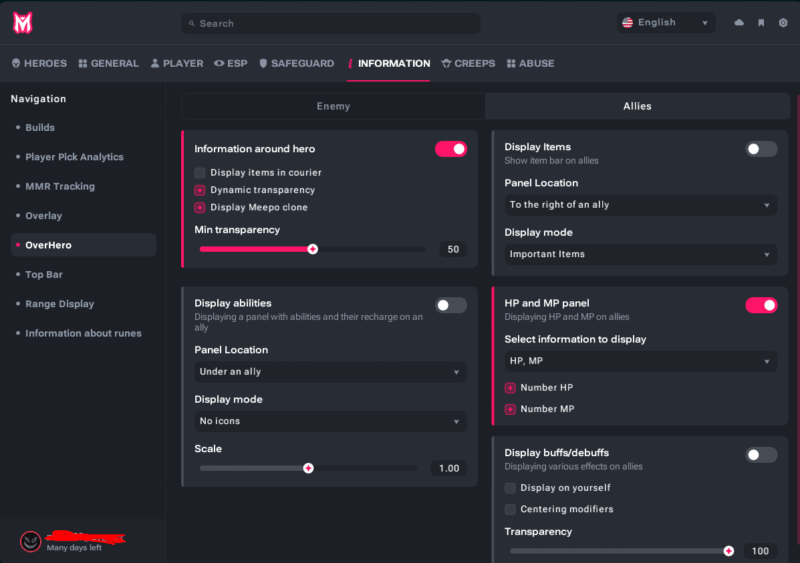Click the pink M logo icon
This screenshot has width=800, height=563.
pyautogui.click(x=22, y=22)
